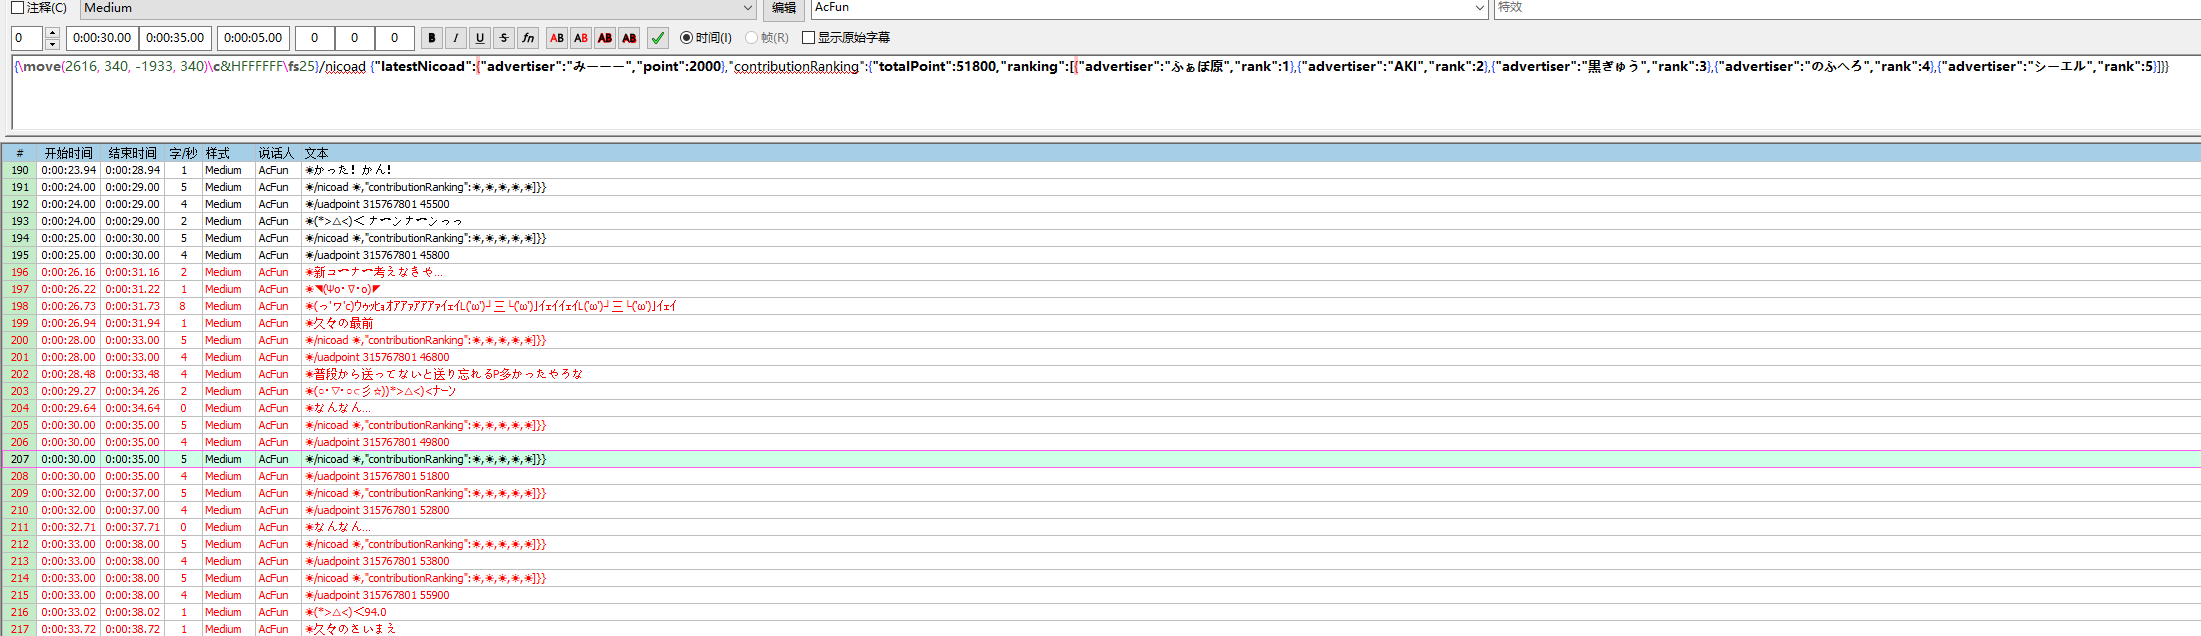This screenshot has height=636, width=2201.
Task: Select line 208 '/uadpoint 315767801 51800'
Action: 1101,476
